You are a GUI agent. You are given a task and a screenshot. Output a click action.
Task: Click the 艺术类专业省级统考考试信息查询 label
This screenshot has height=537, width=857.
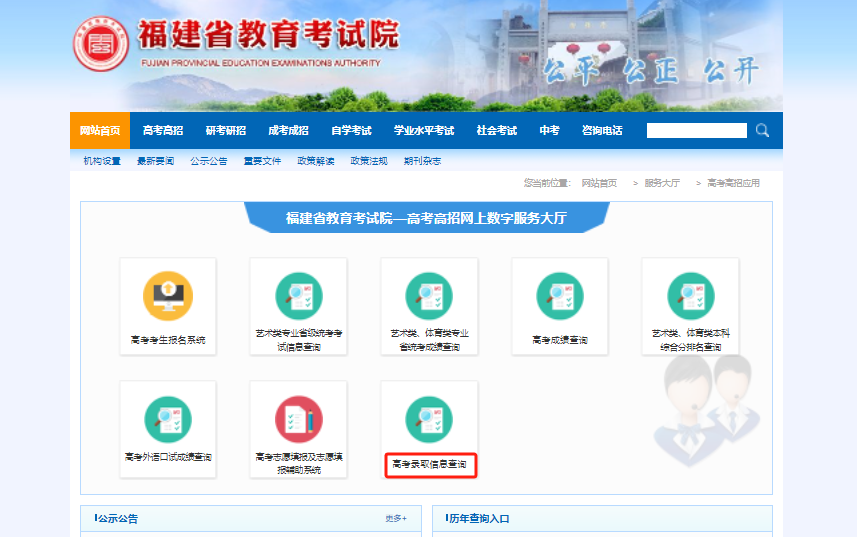(298, 340)
